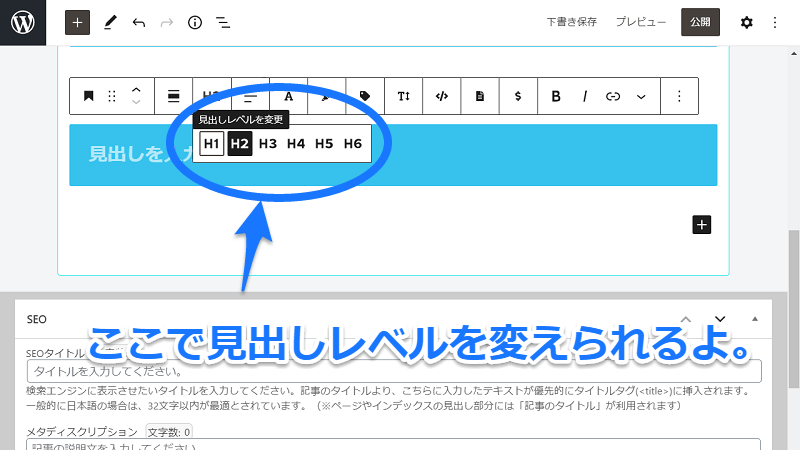The image size is (800, 450).
Task: Open the list view outline
Action: [223, 22]
